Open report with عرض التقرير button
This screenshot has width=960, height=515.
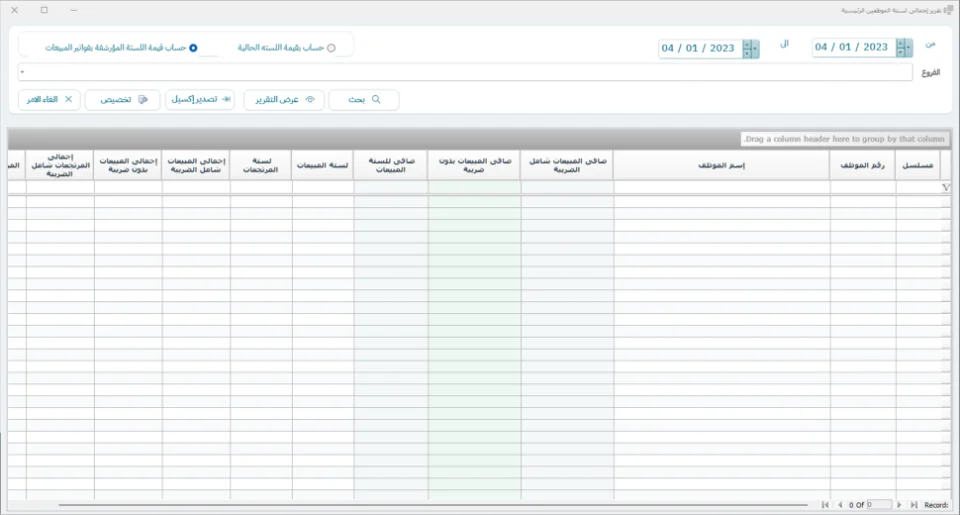(x=284, y=100)
